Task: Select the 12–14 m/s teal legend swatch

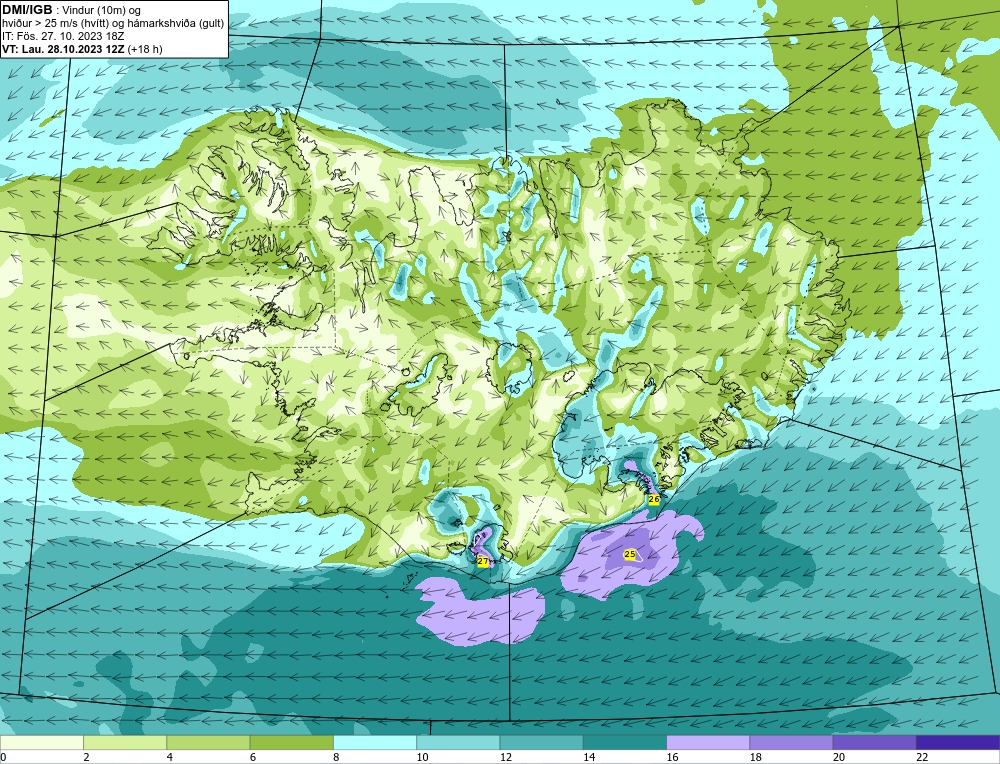Action: tap(541, 743)
